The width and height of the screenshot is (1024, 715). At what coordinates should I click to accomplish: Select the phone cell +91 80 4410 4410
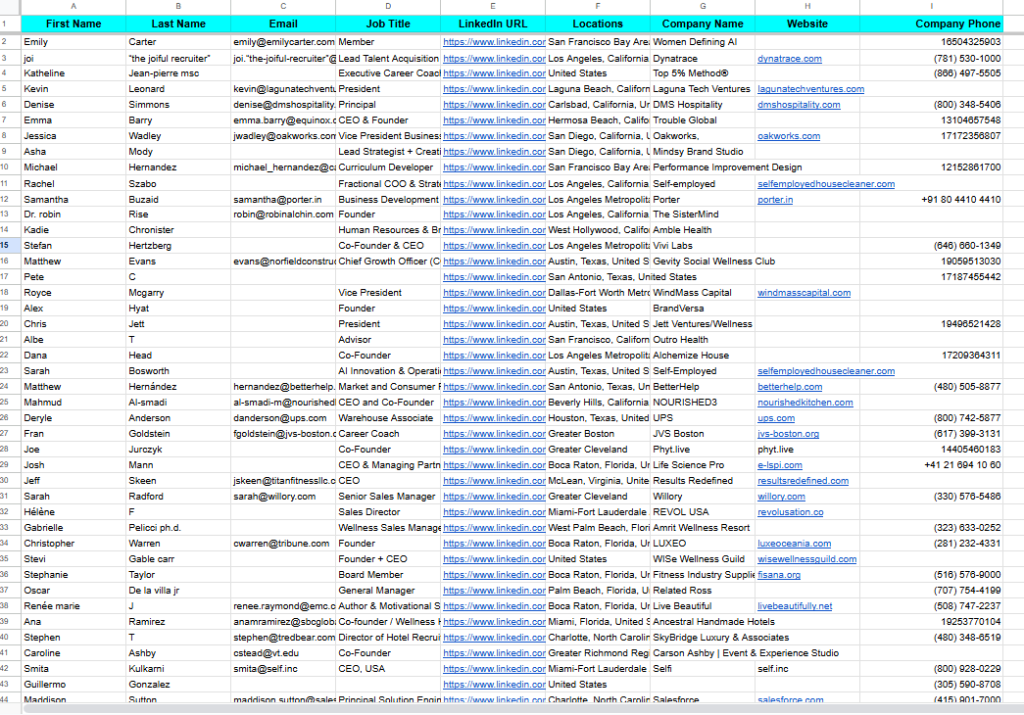point(931,200)
